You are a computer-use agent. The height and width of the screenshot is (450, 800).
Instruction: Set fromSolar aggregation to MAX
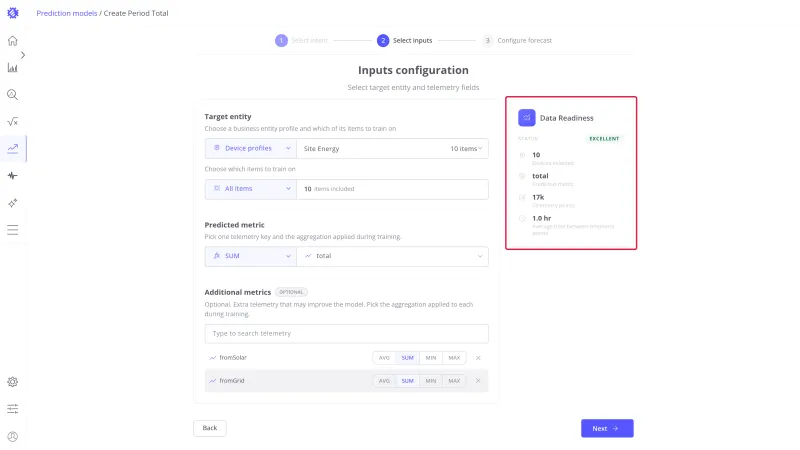click(454, 358)
